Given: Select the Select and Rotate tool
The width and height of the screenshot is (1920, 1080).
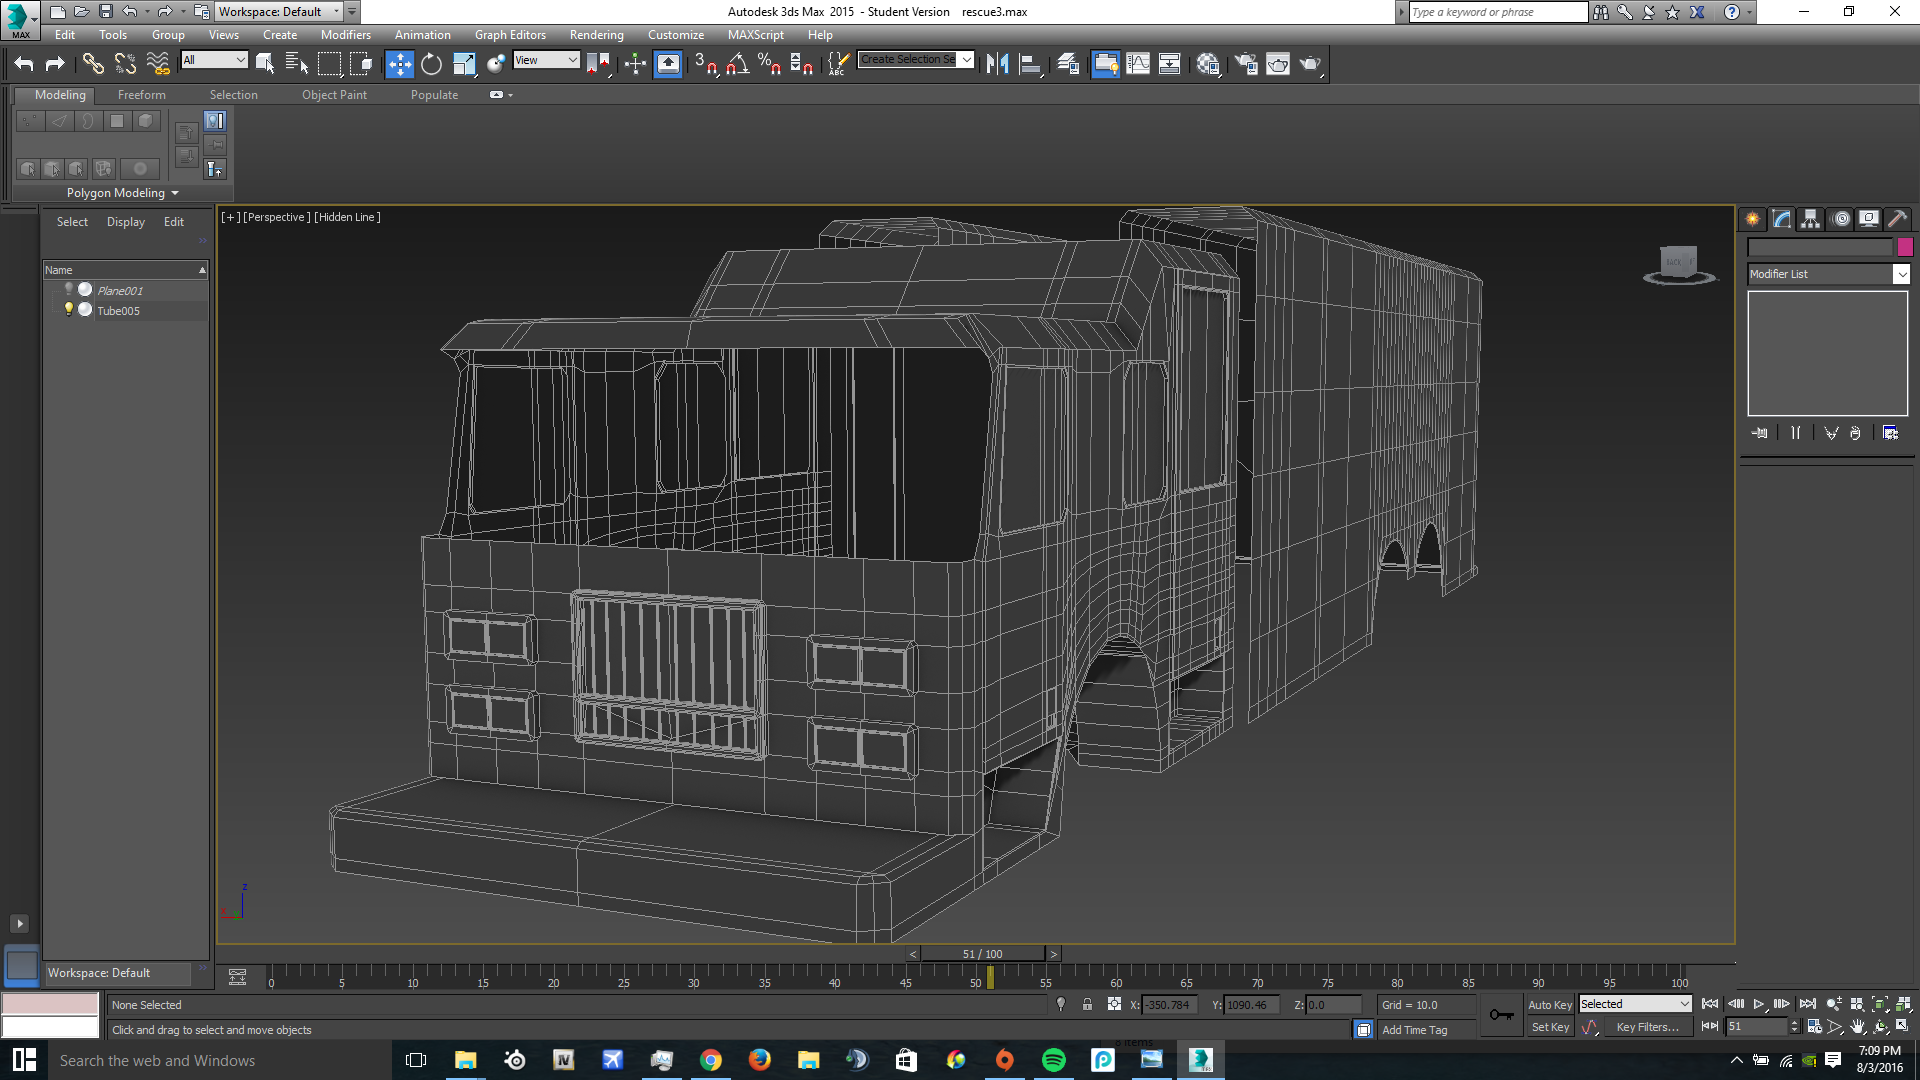Looking at the screenshot, I should pos(431,64).
